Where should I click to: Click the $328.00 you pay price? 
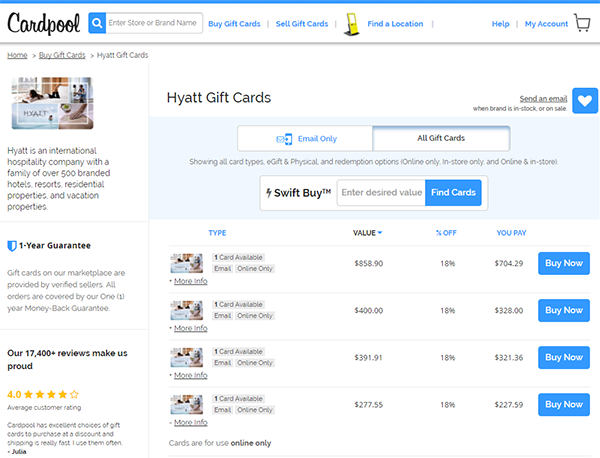tap(509, 310)
